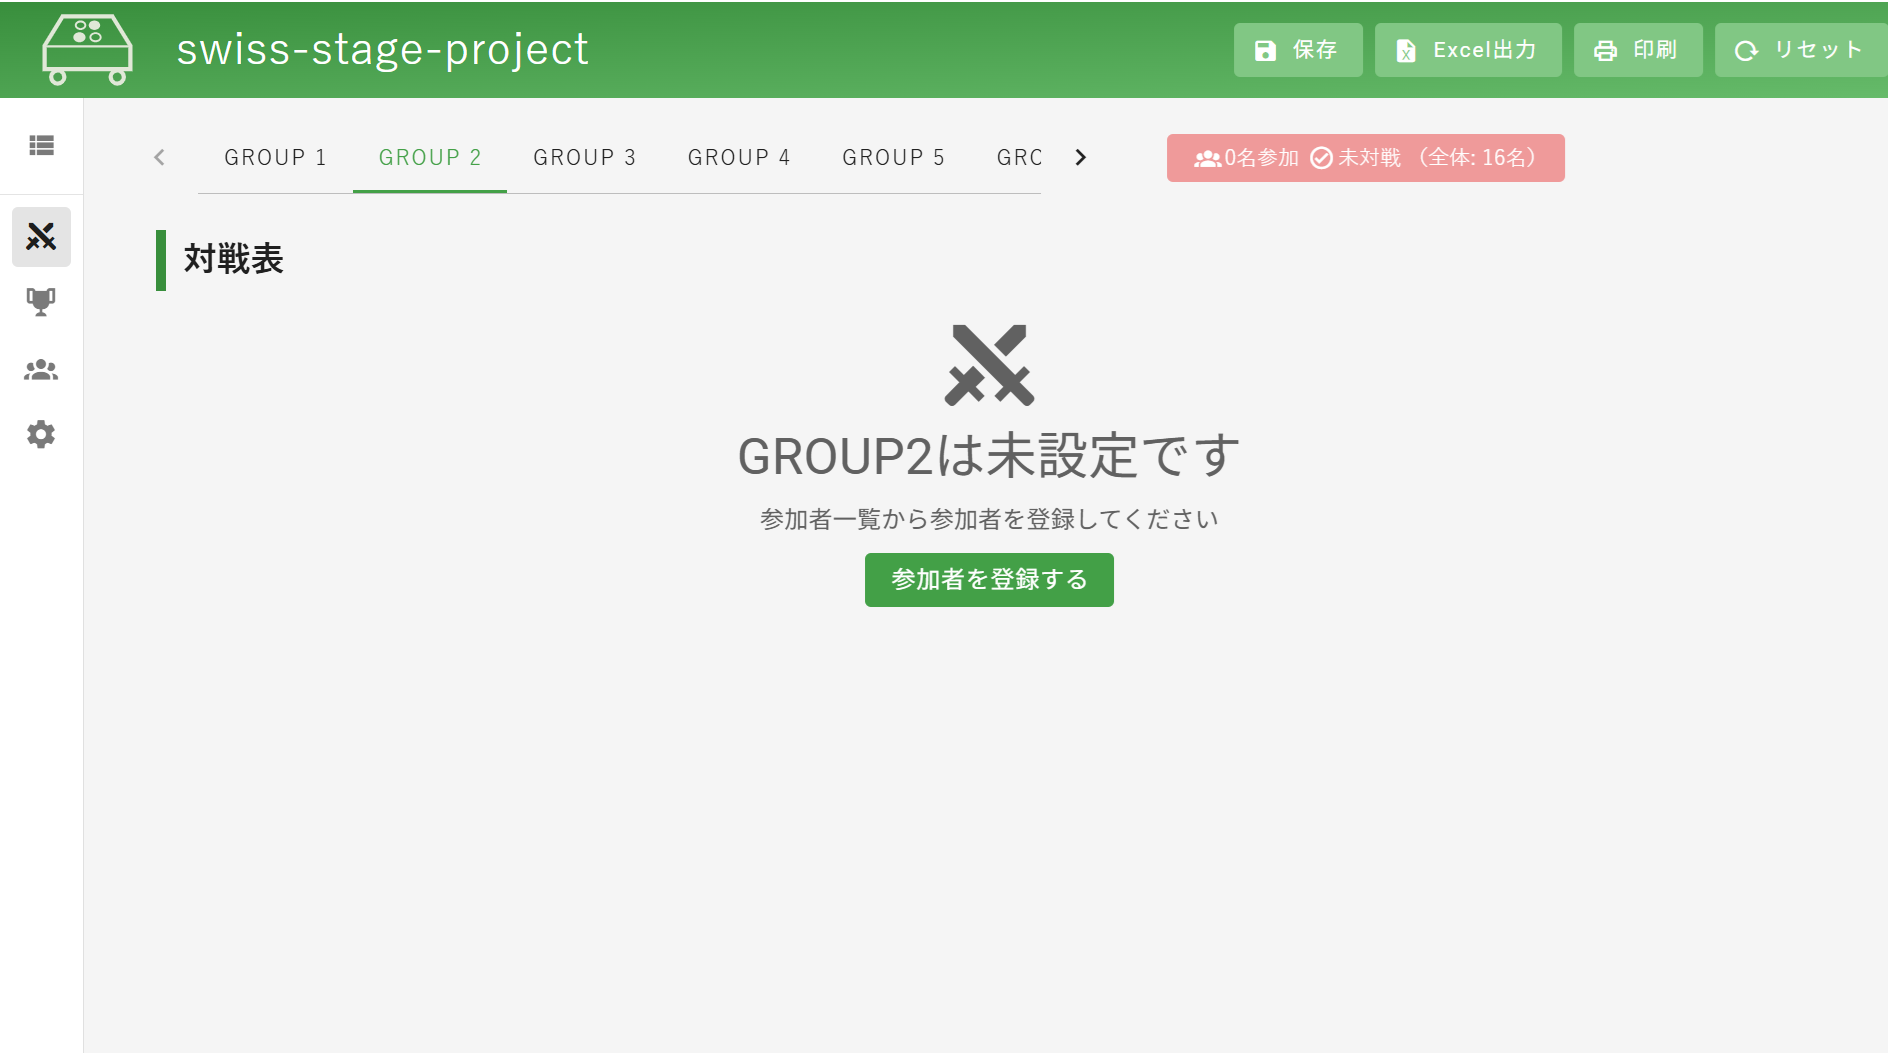Open settings using the gear icon

40,434
